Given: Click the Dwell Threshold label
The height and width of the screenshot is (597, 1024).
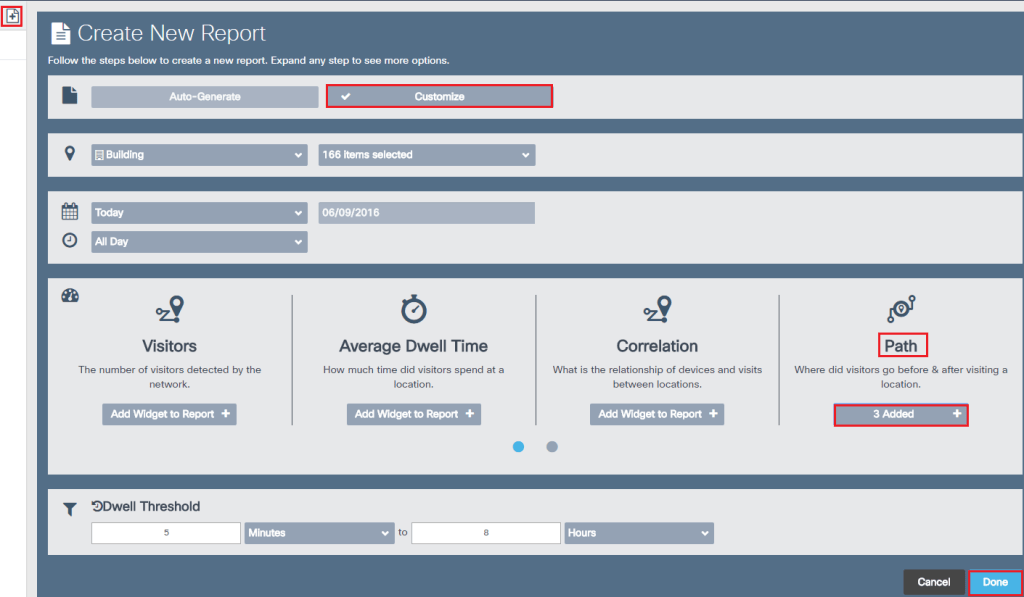Looking at the screenshot, I should pyautogui.click(x=152, y=506).
